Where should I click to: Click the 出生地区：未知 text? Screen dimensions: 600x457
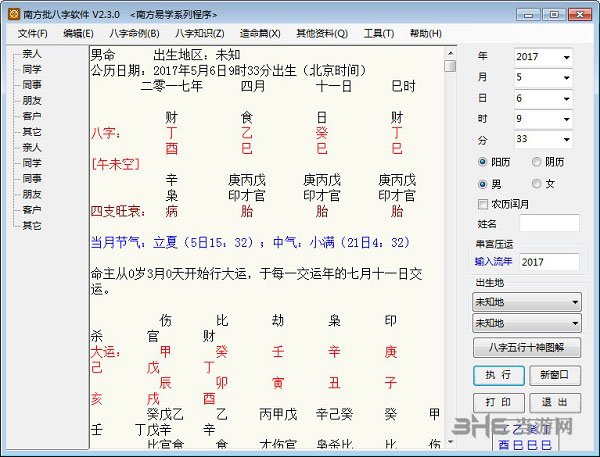[197, 55]
